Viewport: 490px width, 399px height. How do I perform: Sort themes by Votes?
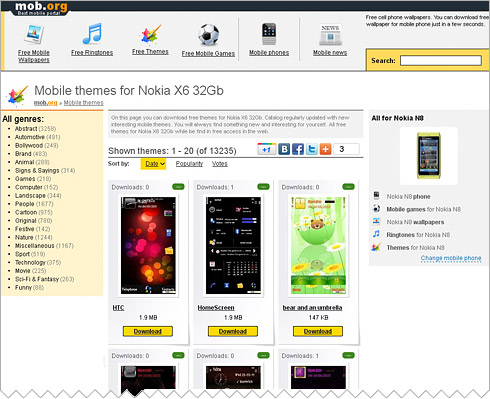pyautogui.click(x=220, y=164)
